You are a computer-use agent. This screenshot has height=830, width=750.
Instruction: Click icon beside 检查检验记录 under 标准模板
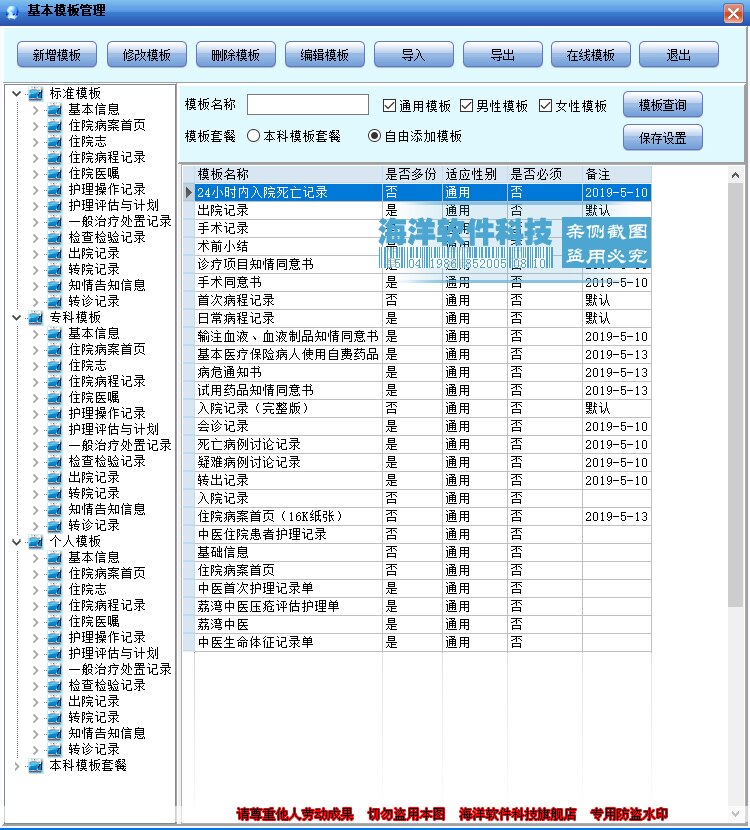[55, 238]
